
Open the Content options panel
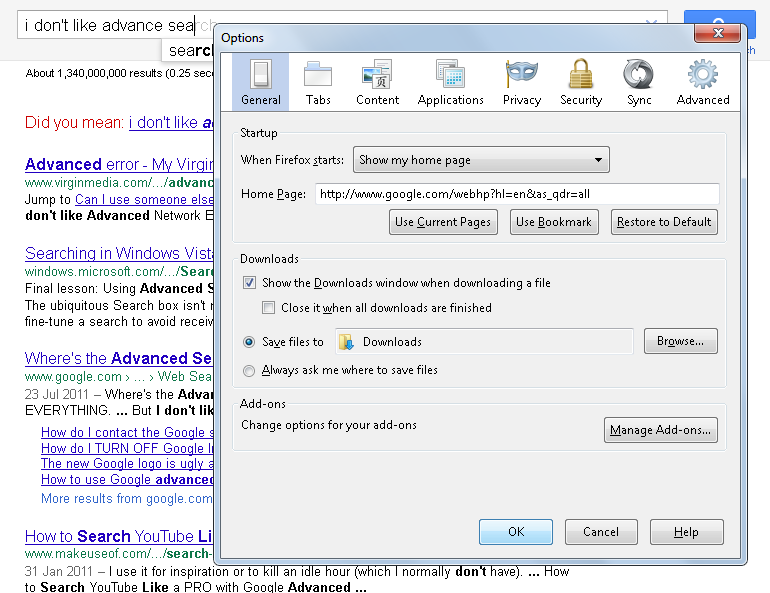[377, 82]
